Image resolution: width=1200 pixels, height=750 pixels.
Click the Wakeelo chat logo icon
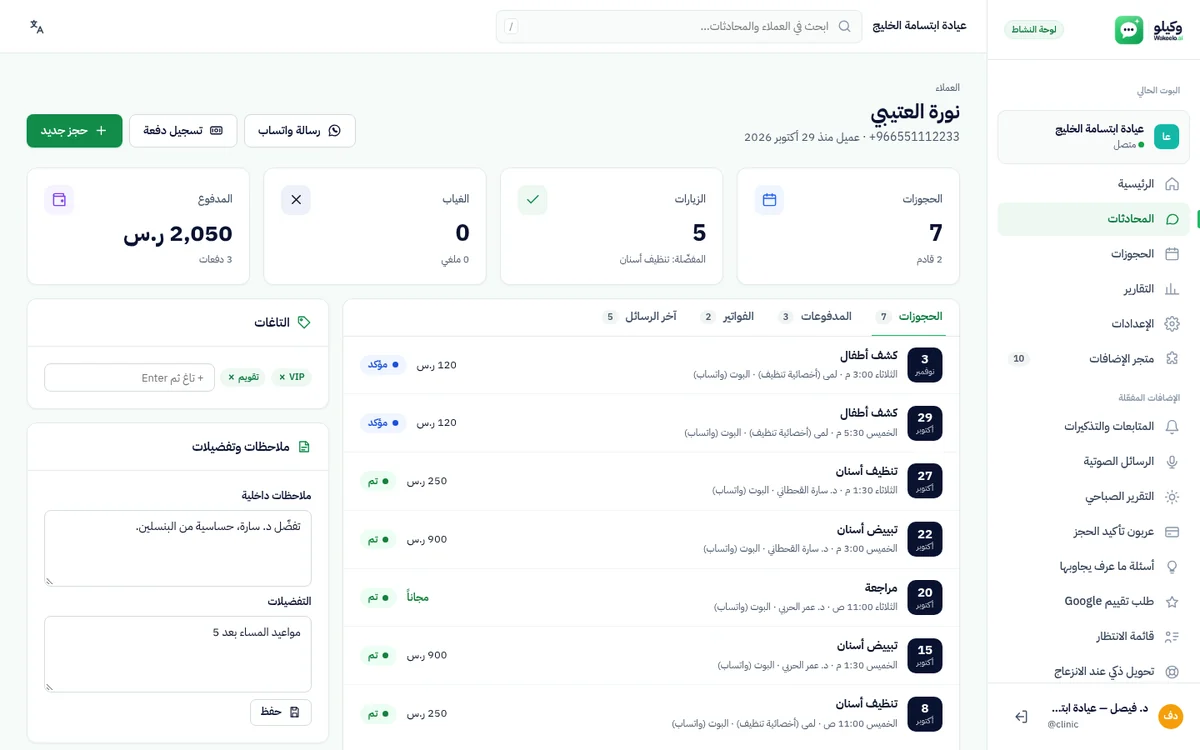point(1129,30)
